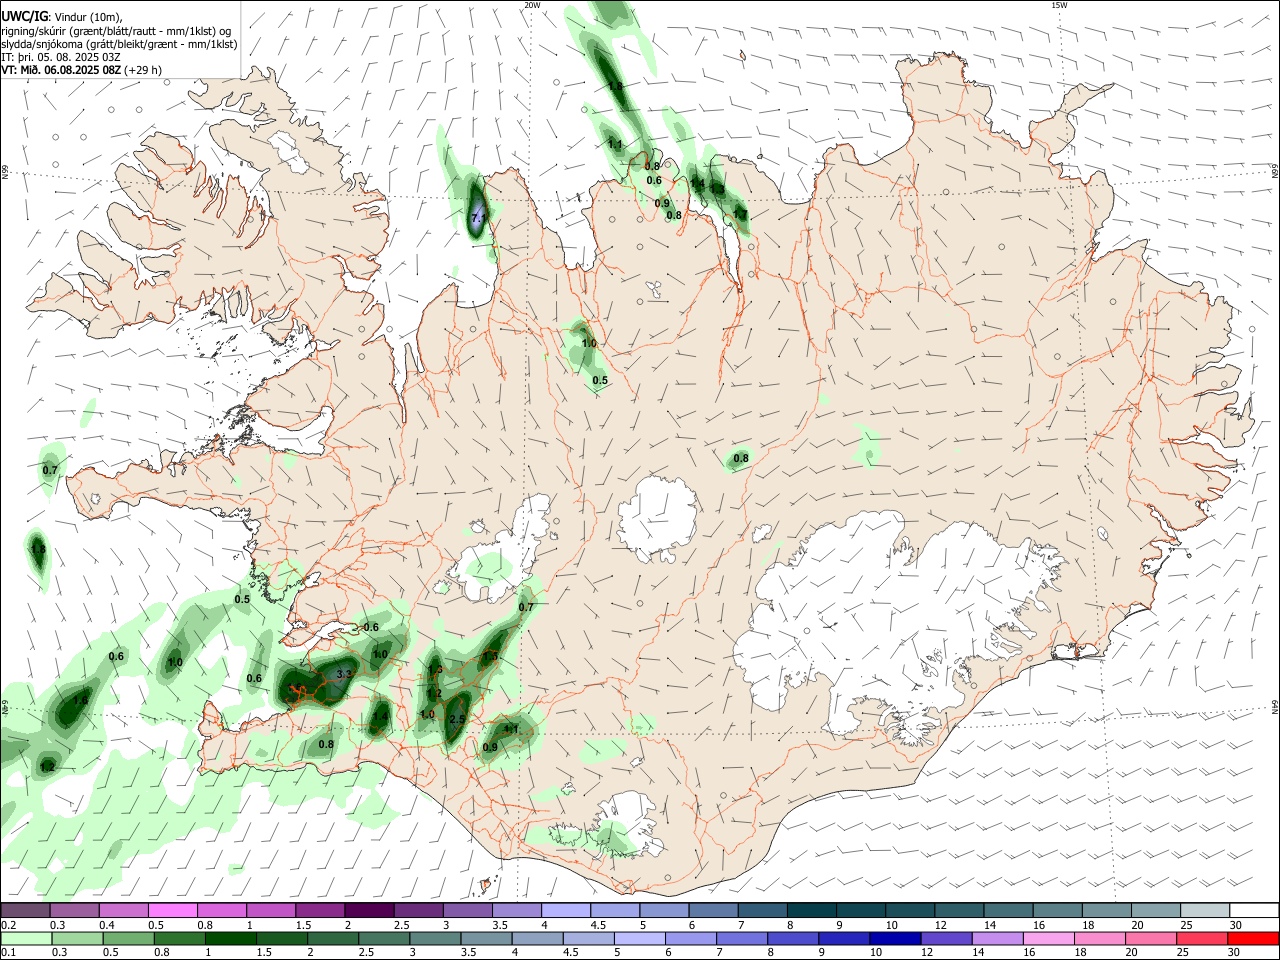Select the palest green 0.1–0.3 rain legend swatch
Viewport: 1280px width, 960px height.
pos(26,938)
